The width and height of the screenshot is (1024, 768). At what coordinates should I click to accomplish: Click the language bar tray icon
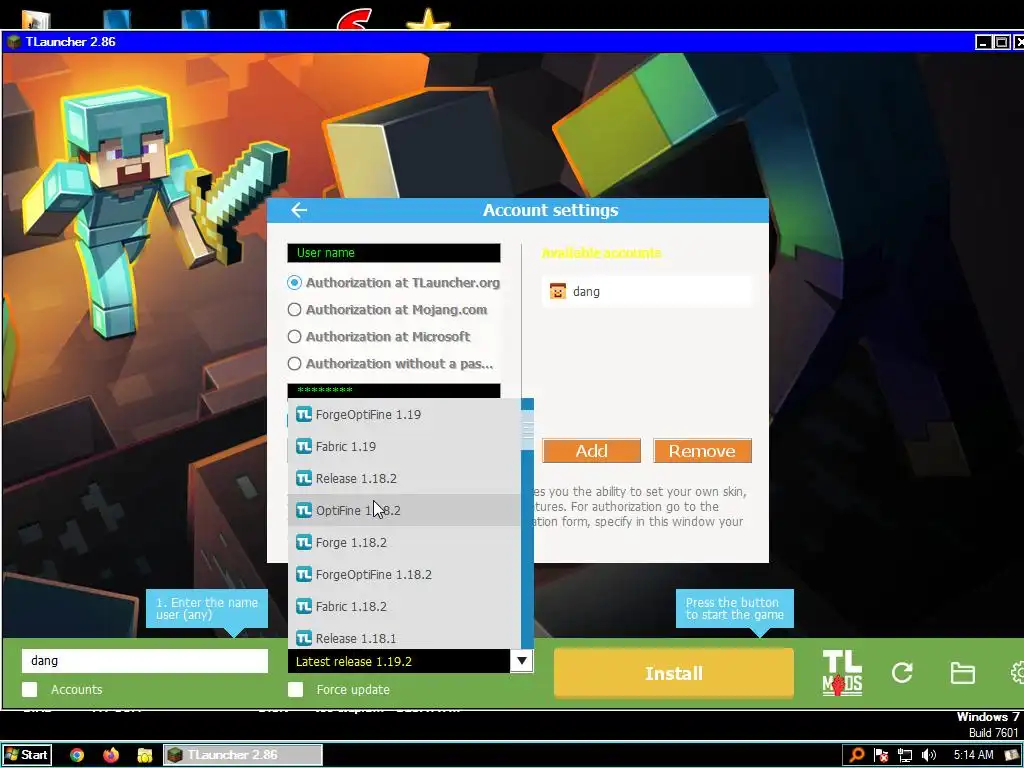[1011, 755]
